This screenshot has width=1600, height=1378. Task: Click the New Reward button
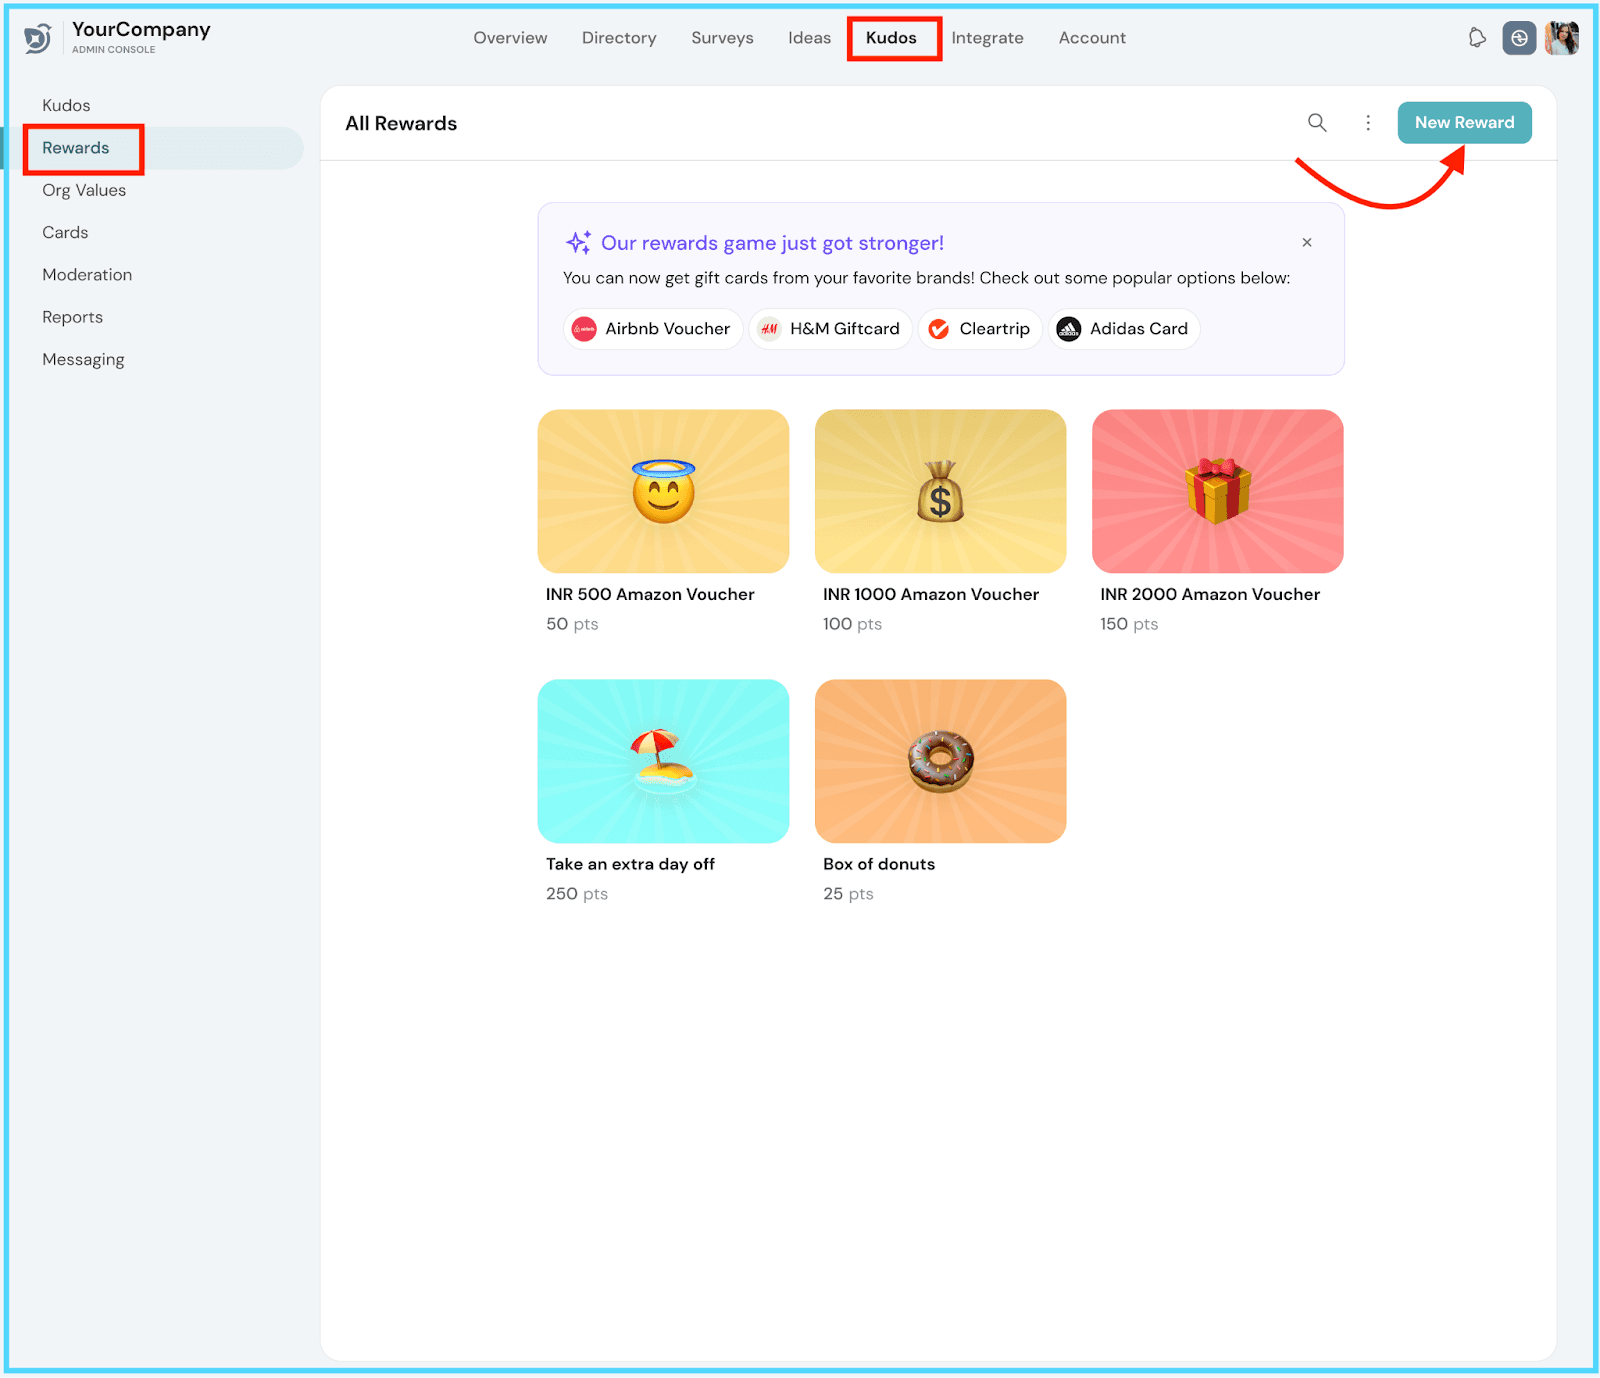pos(1464,123)
